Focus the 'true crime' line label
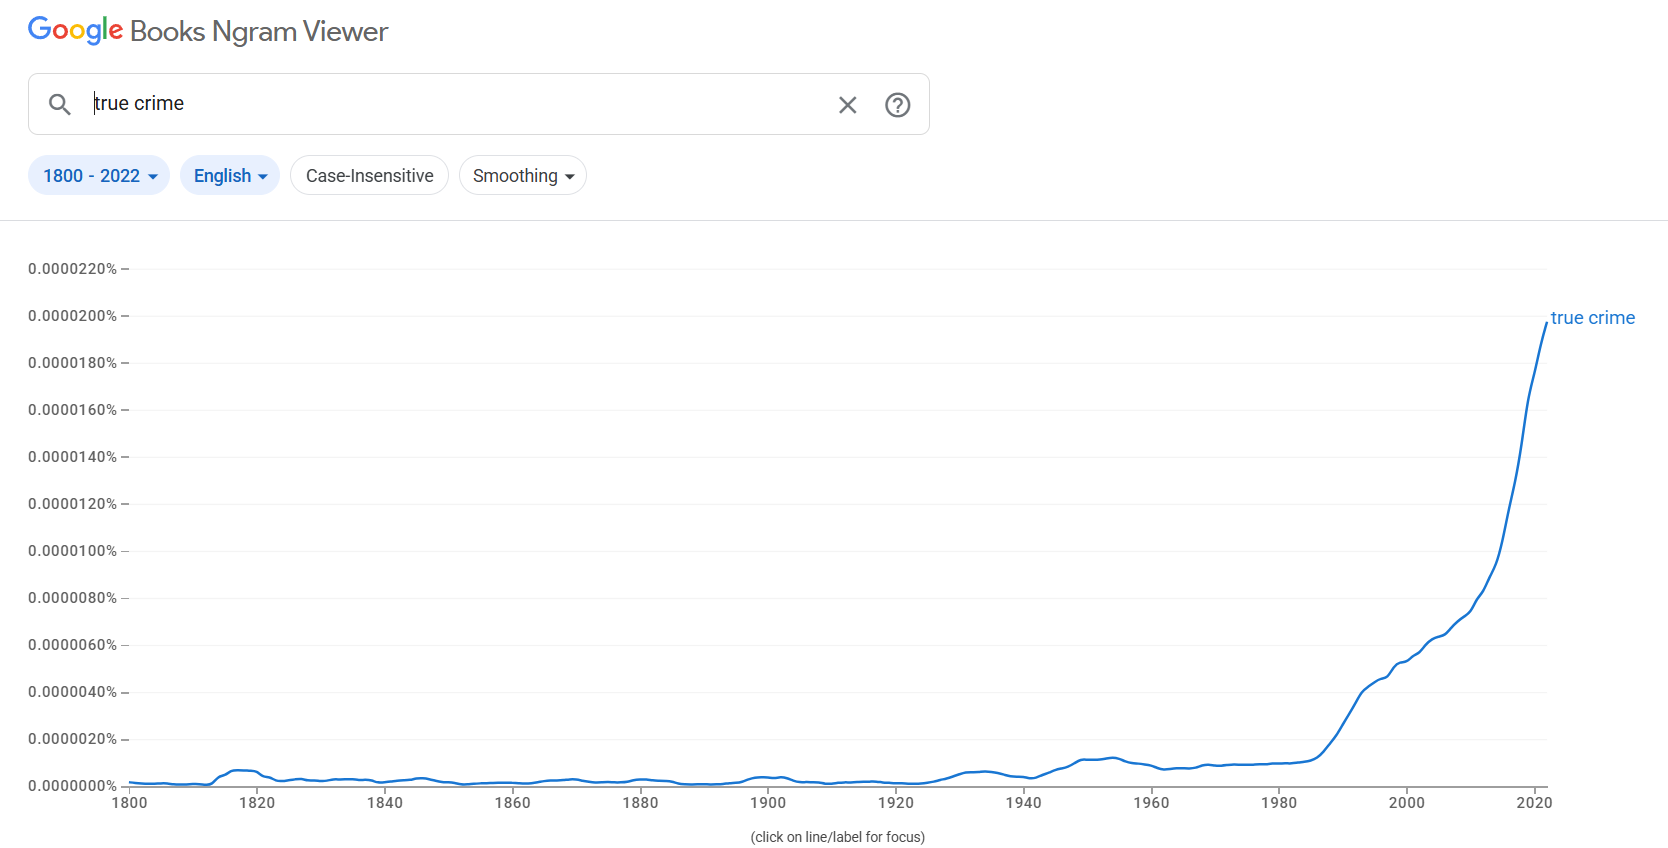Screen dimensions: 1668x848 [x=1592, y=318]
